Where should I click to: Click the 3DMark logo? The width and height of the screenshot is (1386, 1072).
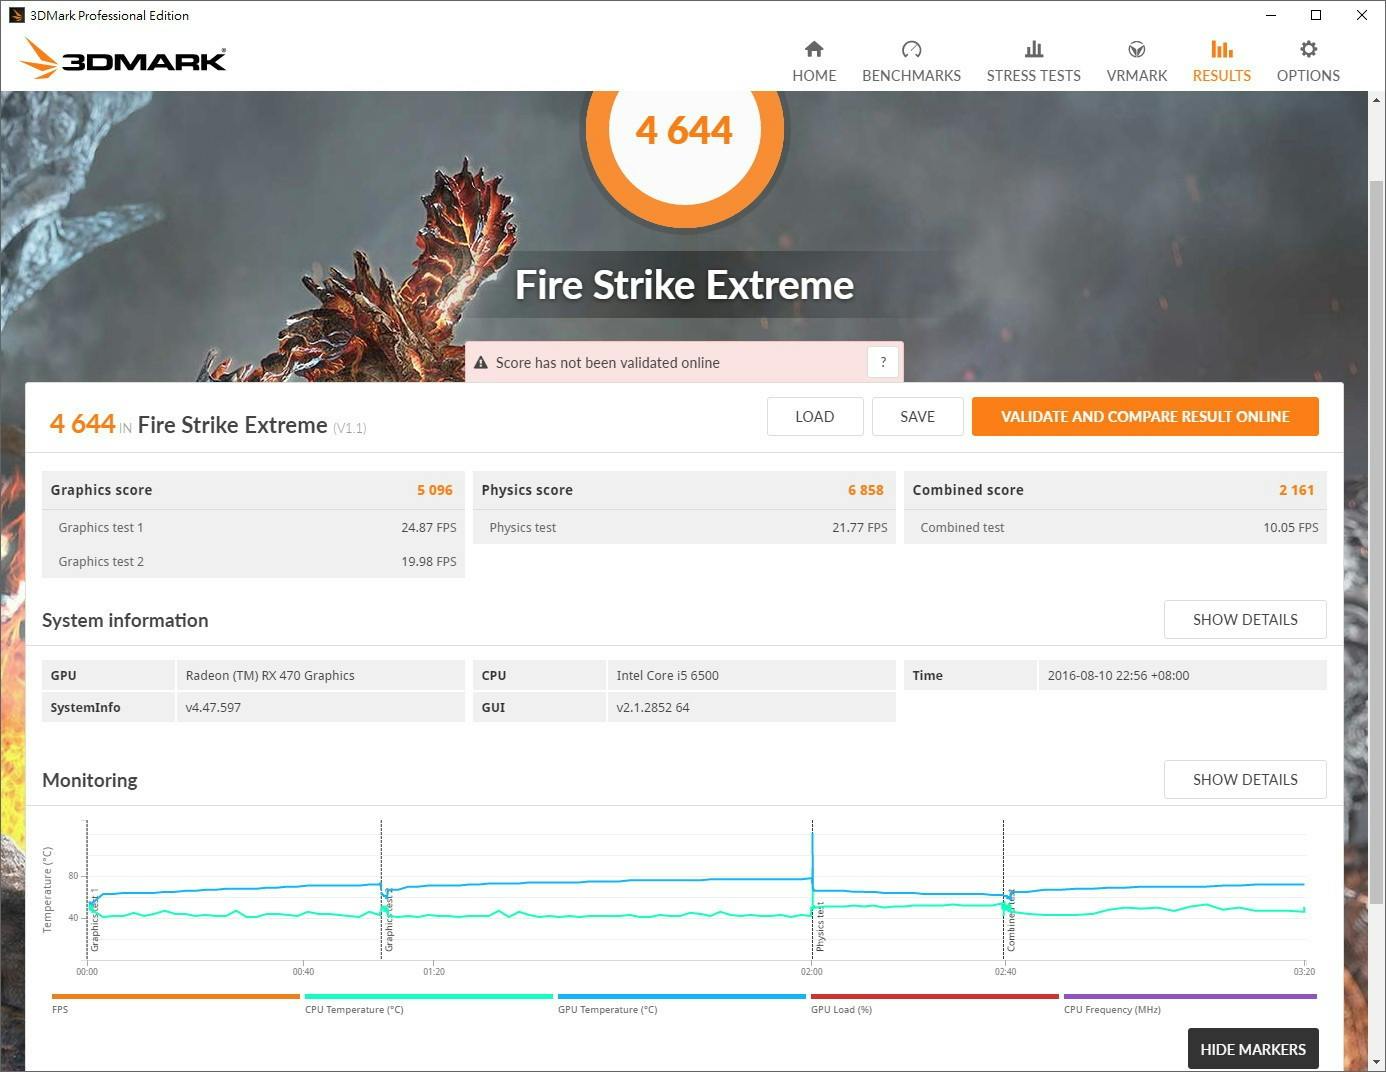point(123,59)
